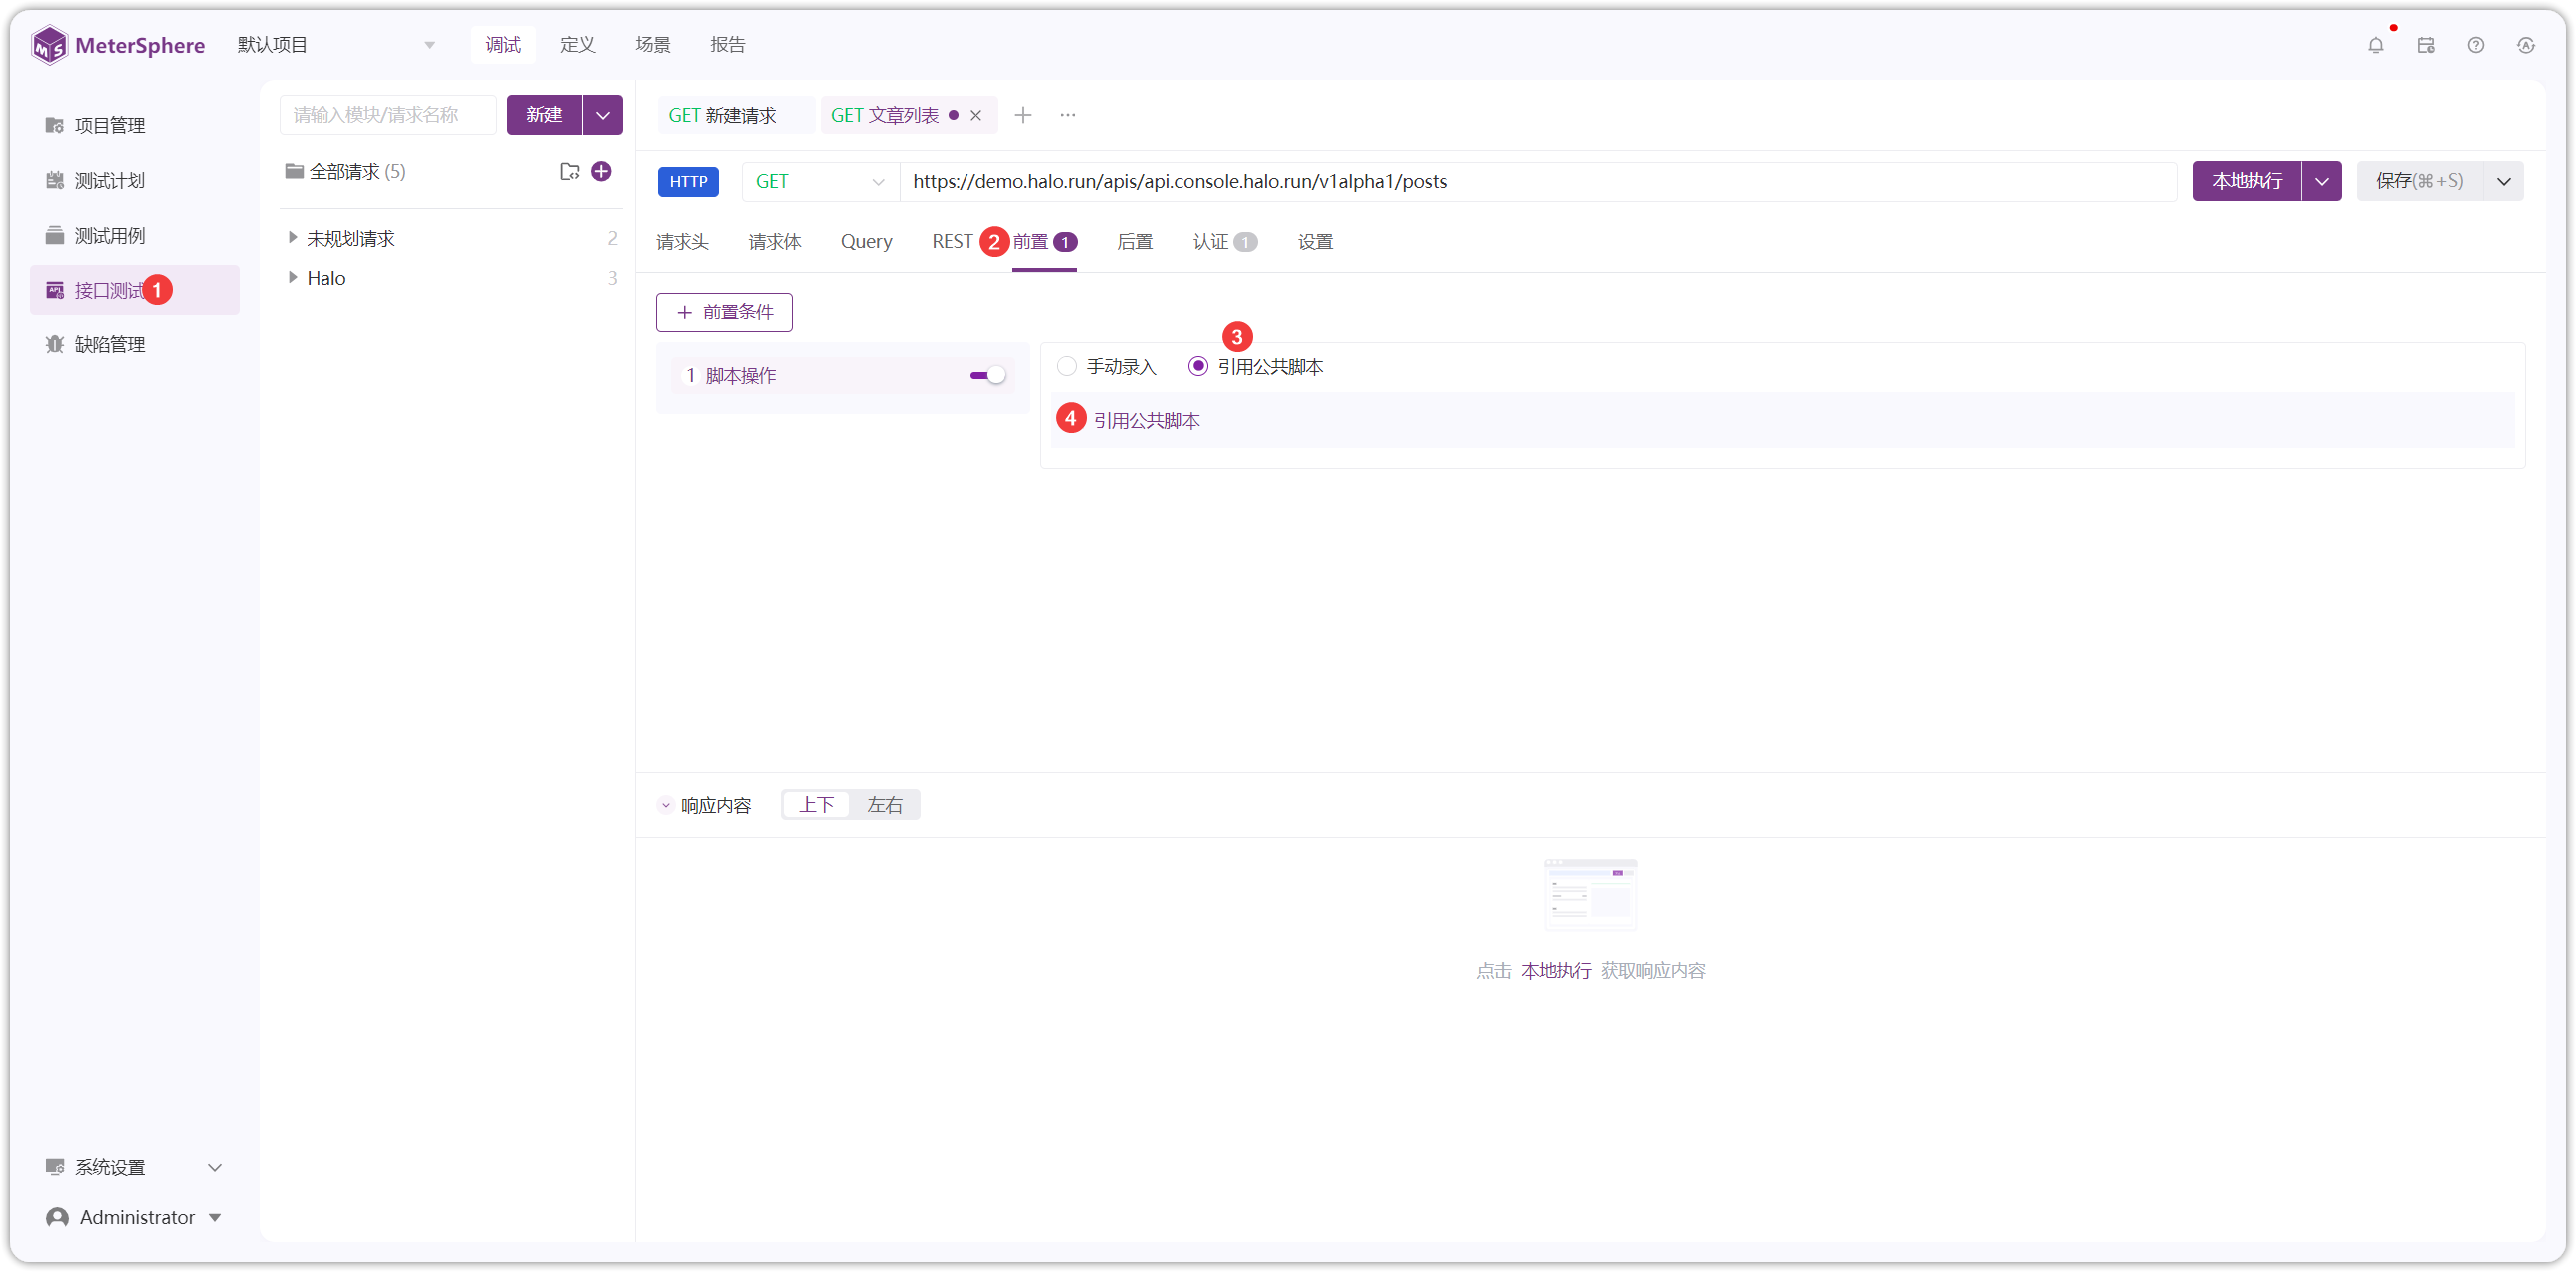Open the dropdown arrow next to 新建
The width and height of the screenshot is (2576, 1272).
tap(603, 115)
